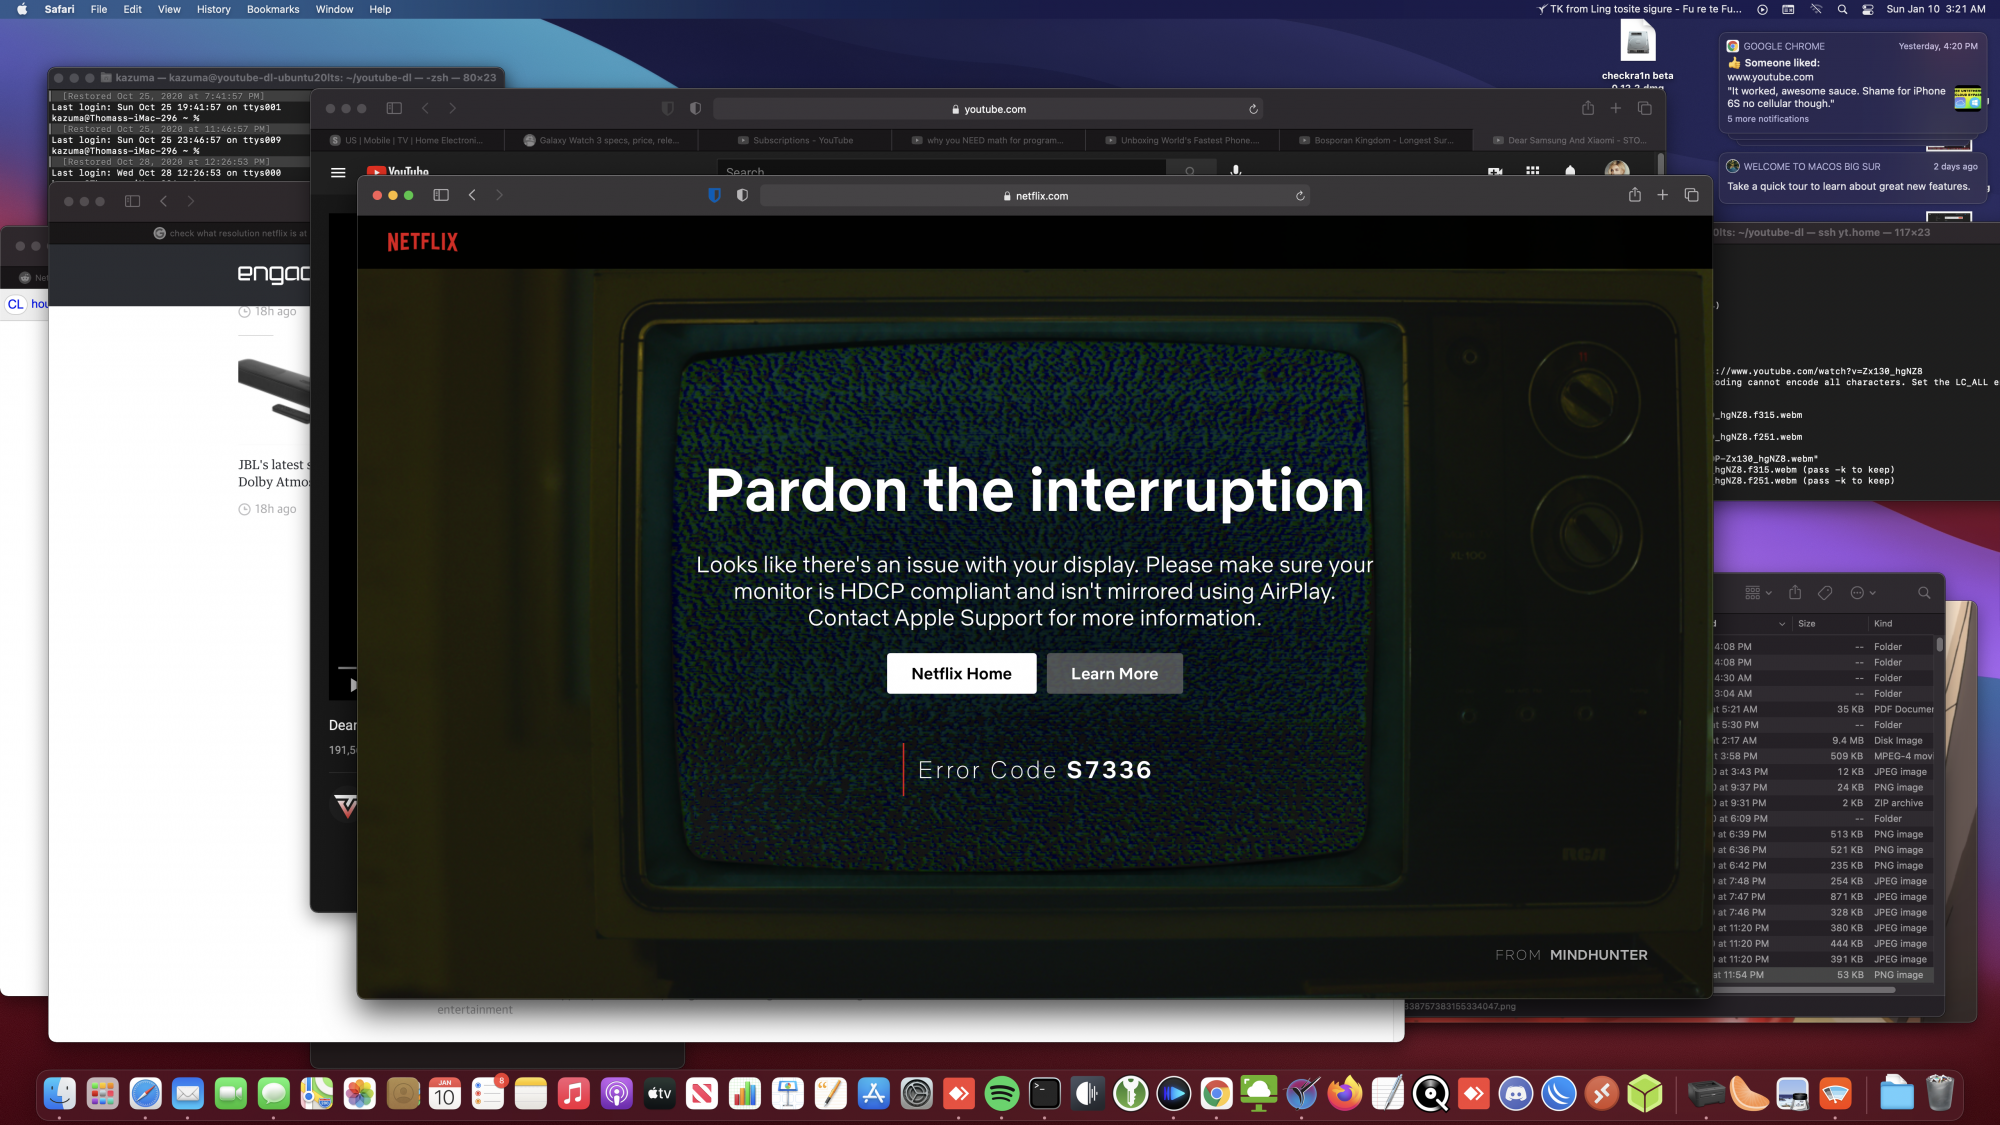Open the YouTube hamburger menu
2000x1125 pixels.
pyautogui.click(x=338, y=172)
